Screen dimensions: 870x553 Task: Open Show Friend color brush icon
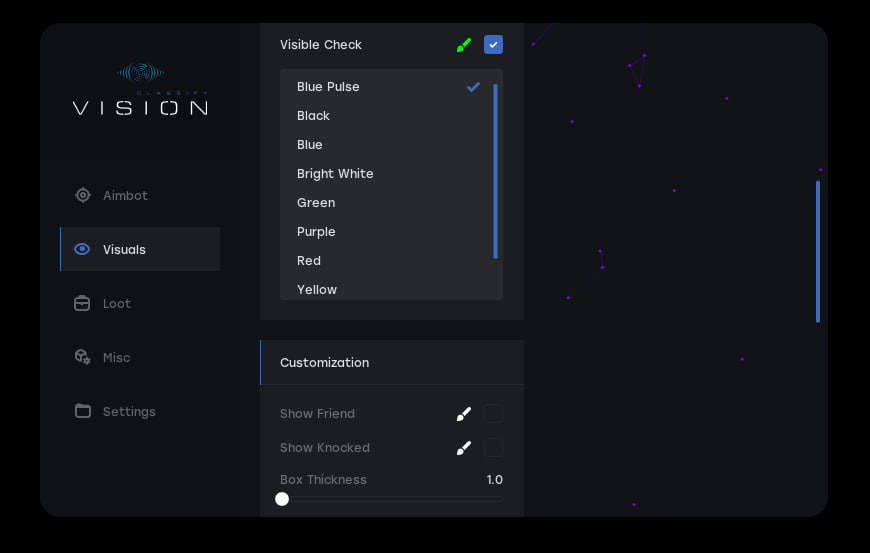tap(464, 414)
